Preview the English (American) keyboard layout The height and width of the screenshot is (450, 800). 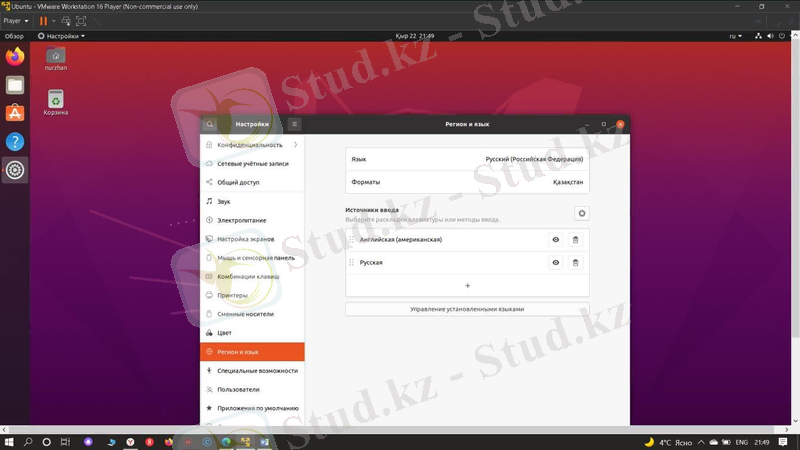pyautogui.click(x=556, y=240)
